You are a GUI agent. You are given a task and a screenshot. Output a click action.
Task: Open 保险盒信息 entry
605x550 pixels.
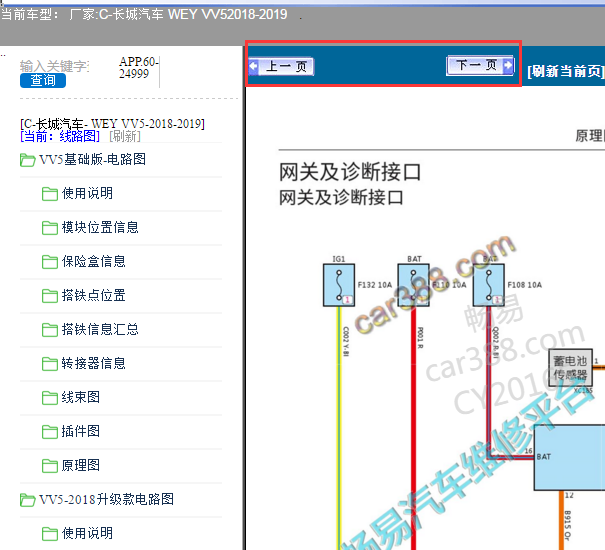[94, 261]
